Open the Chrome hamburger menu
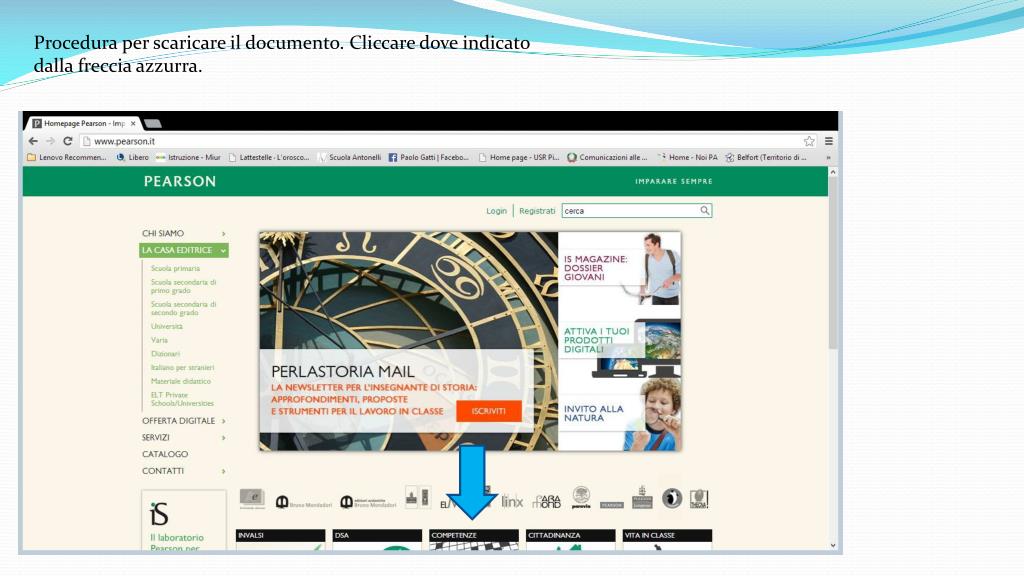Image resolution: width=1024 pixels, height=576 pixels. [x=829, y=141]
